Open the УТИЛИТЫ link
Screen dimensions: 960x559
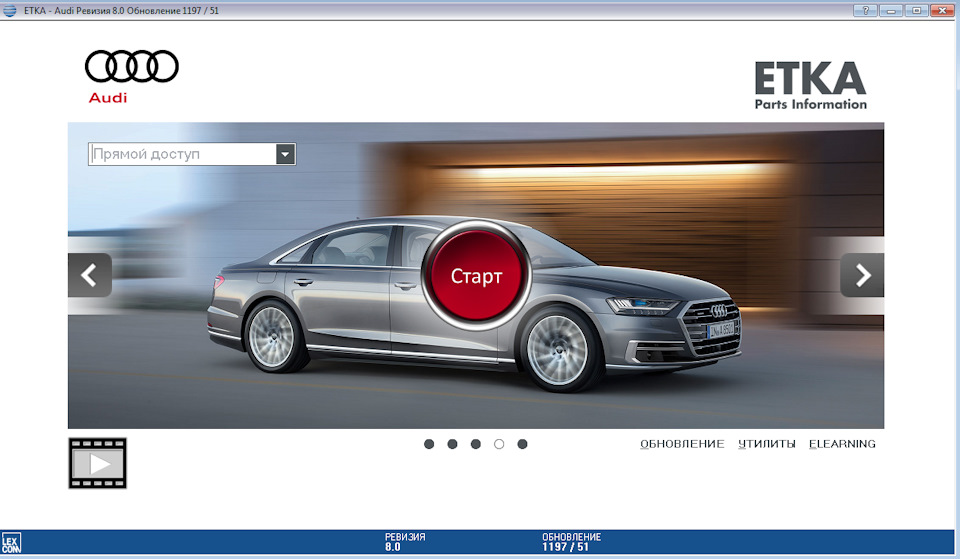point(767,444)
